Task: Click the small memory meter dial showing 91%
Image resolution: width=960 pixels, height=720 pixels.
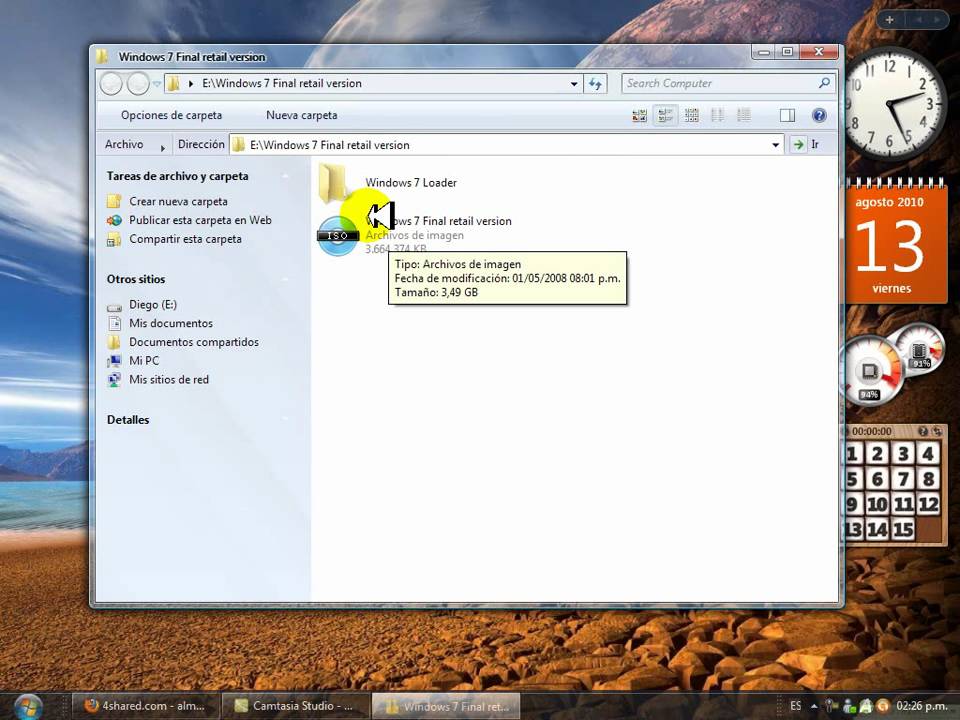Action: tap(920, 351)
